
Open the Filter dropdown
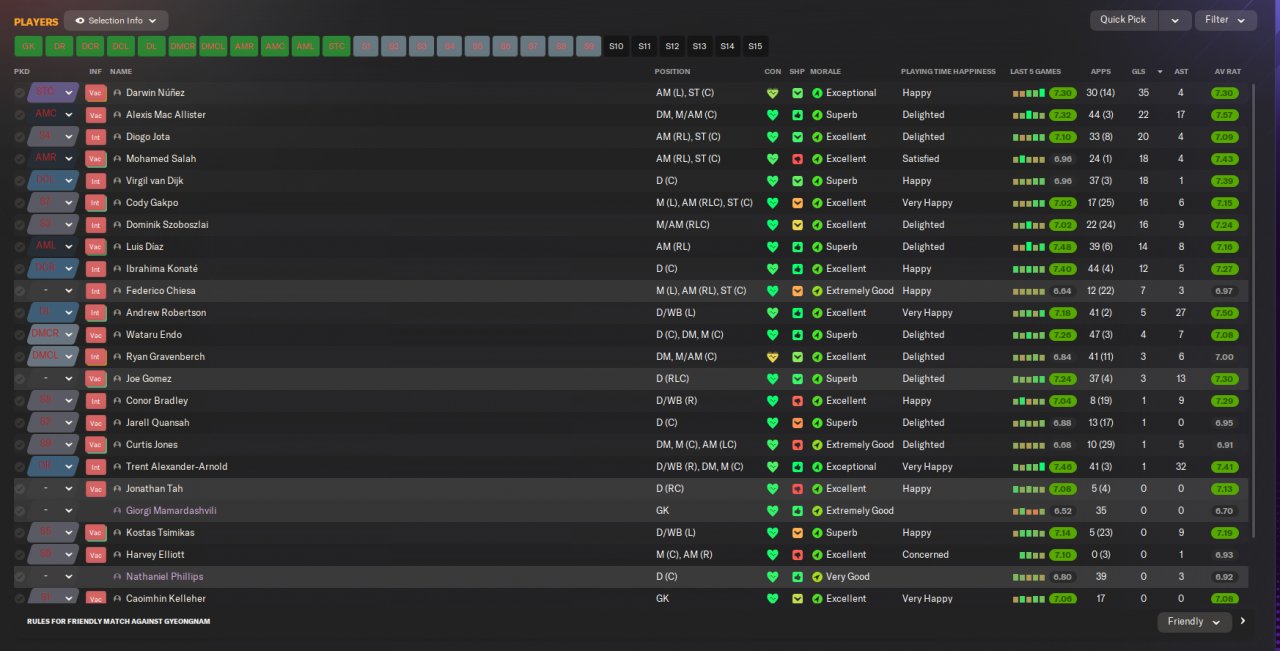click(x=1225, y=20)
